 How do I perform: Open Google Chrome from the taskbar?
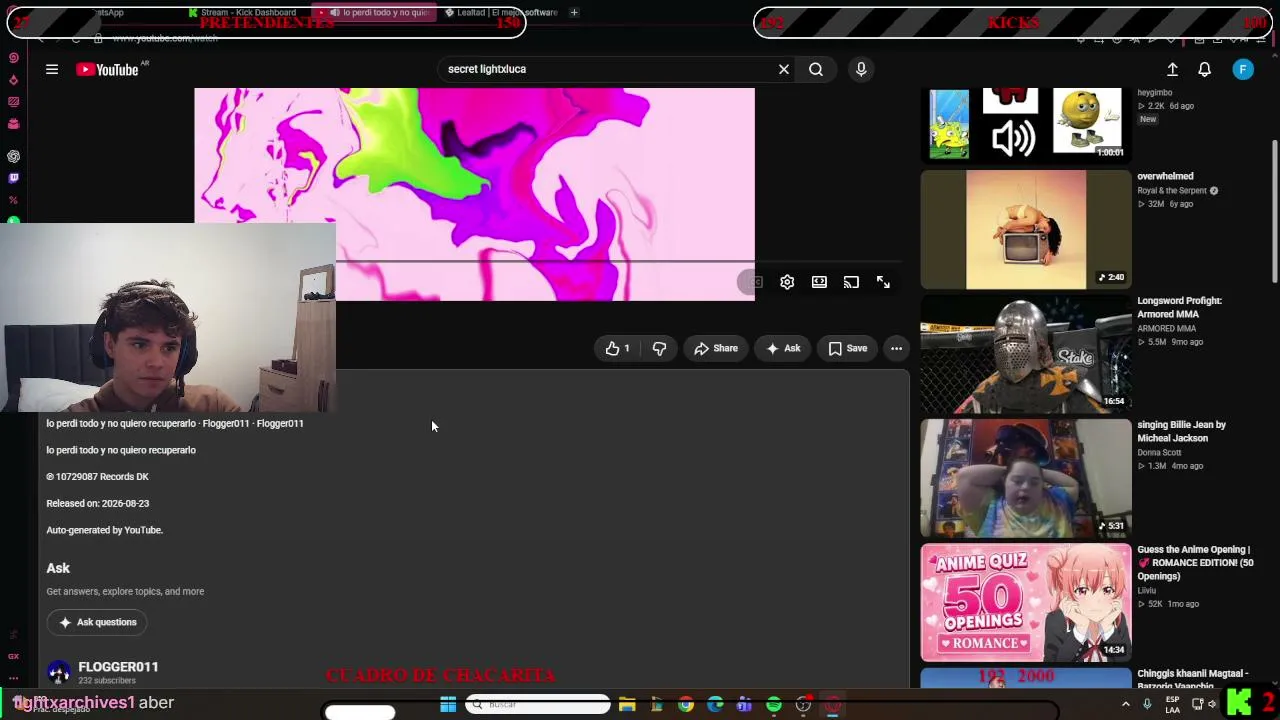point(685,705)
